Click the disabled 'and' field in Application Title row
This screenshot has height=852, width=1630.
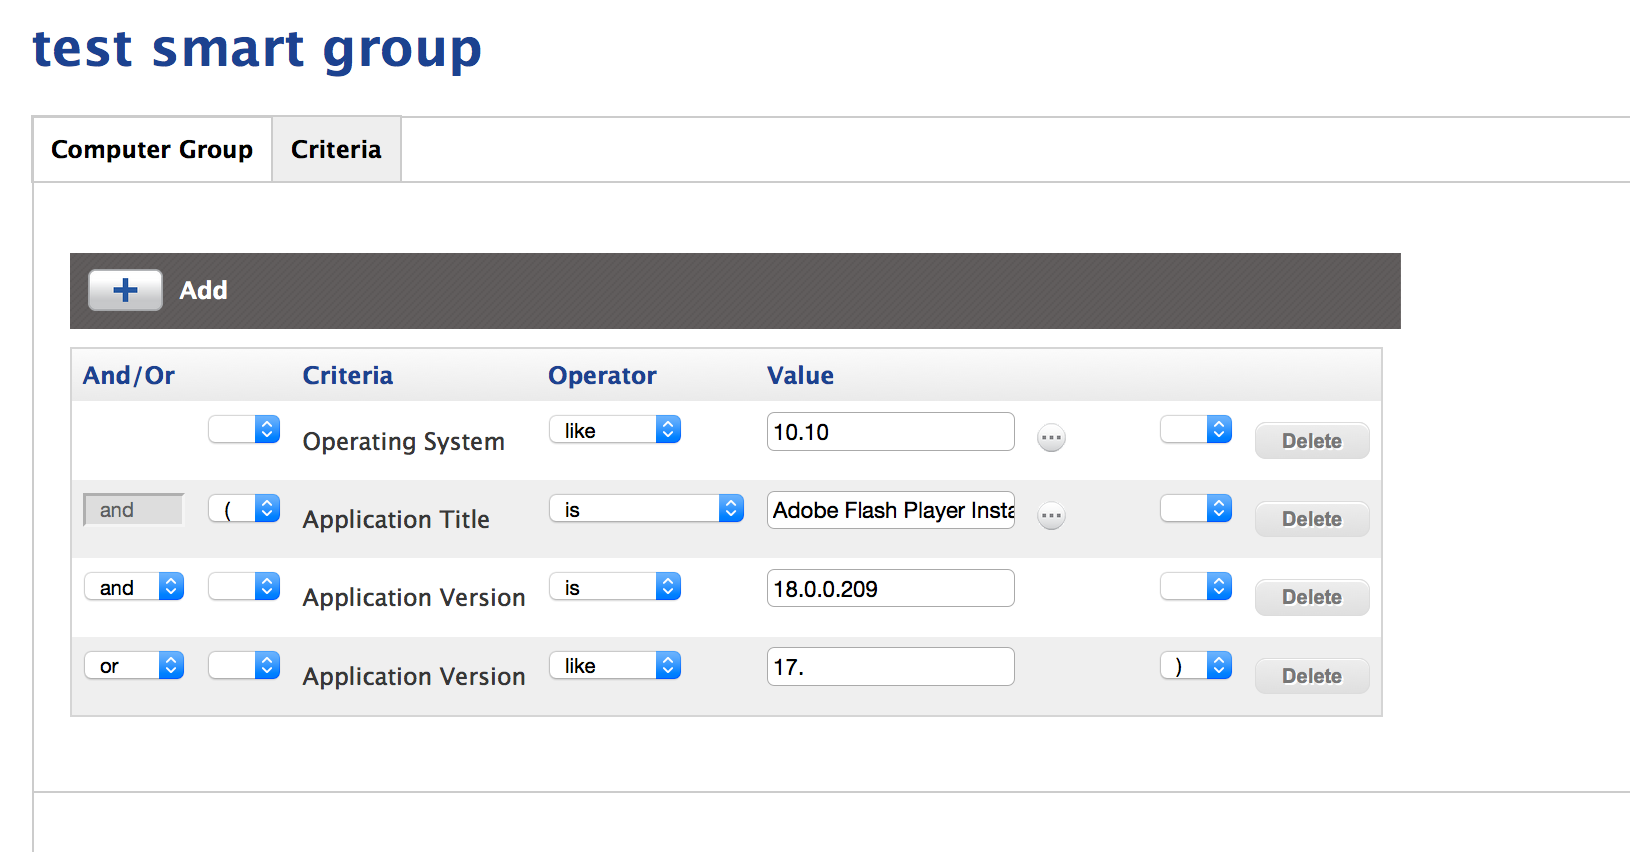134,510
